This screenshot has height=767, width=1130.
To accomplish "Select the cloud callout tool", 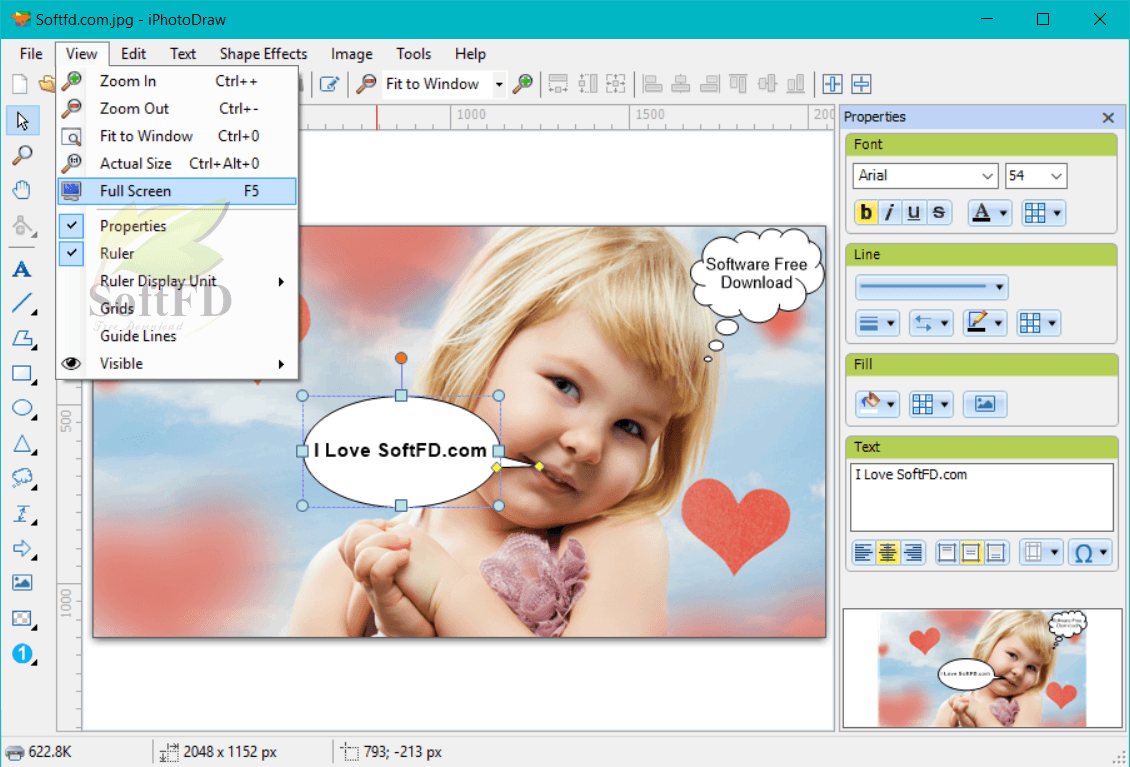I will [x=22, y=477].
